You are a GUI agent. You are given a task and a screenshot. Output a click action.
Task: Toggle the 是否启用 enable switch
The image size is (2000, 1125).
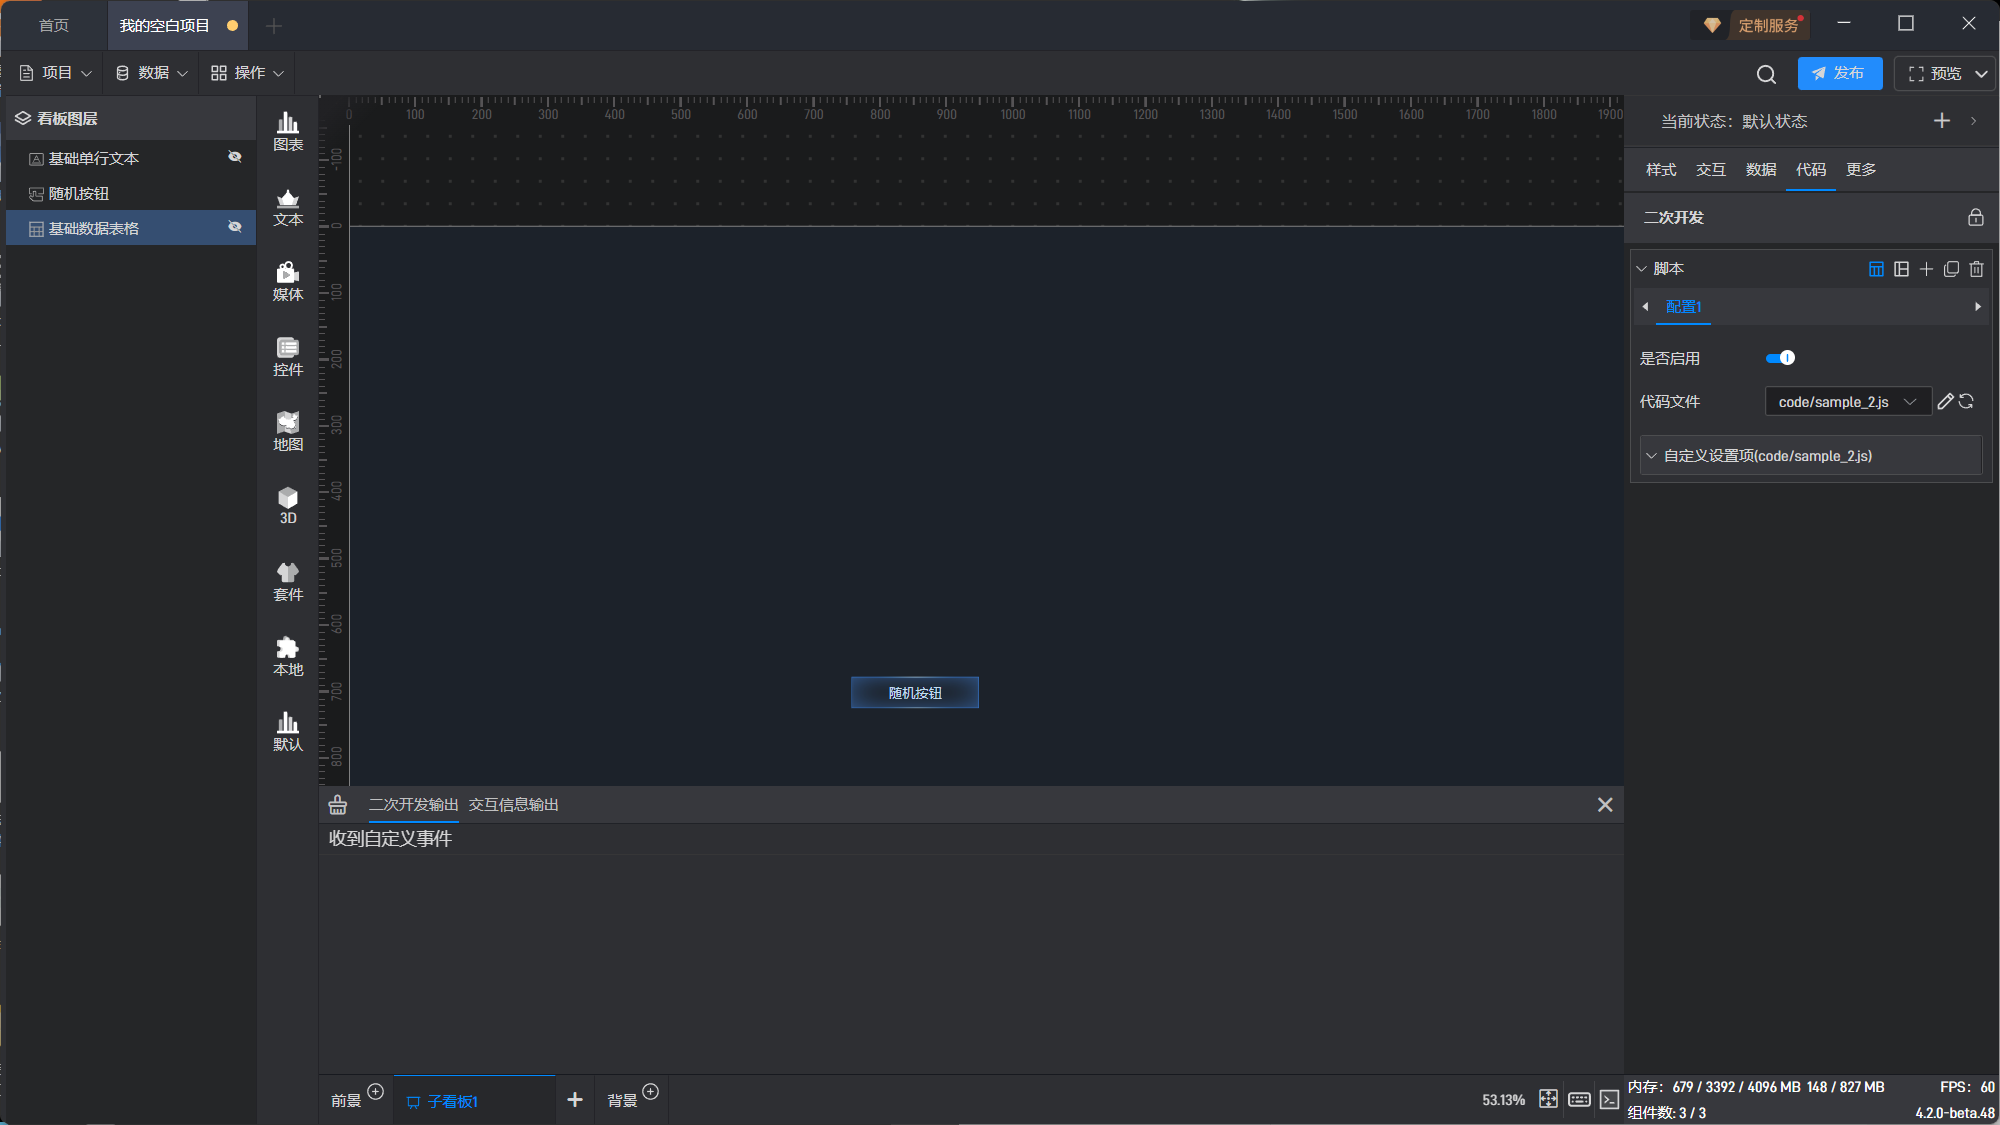1780,358
